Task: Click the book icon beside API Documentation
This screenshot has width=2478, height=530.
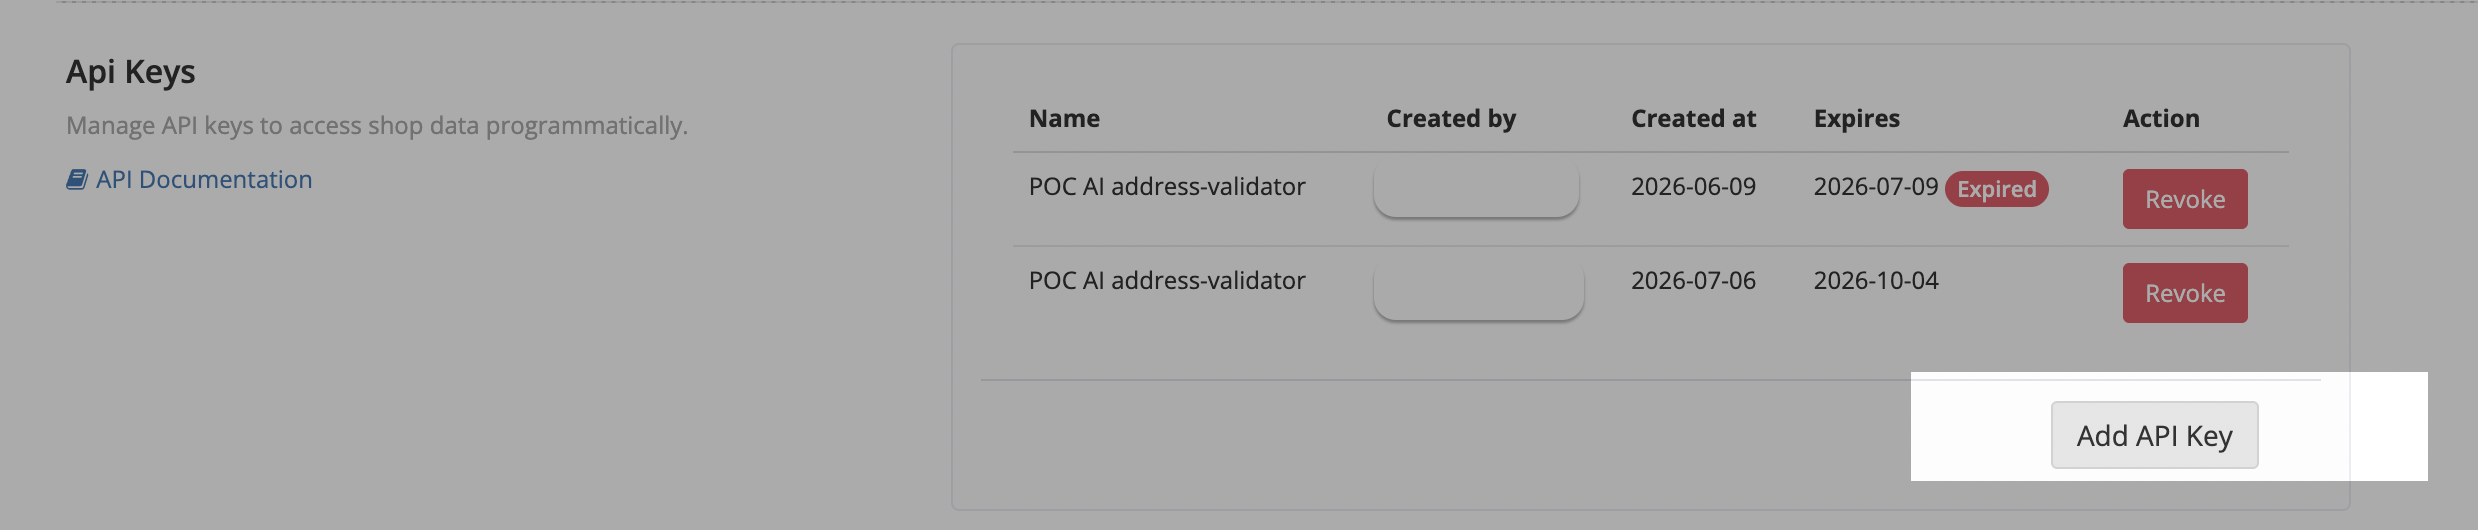Action: tap(77, 180)
